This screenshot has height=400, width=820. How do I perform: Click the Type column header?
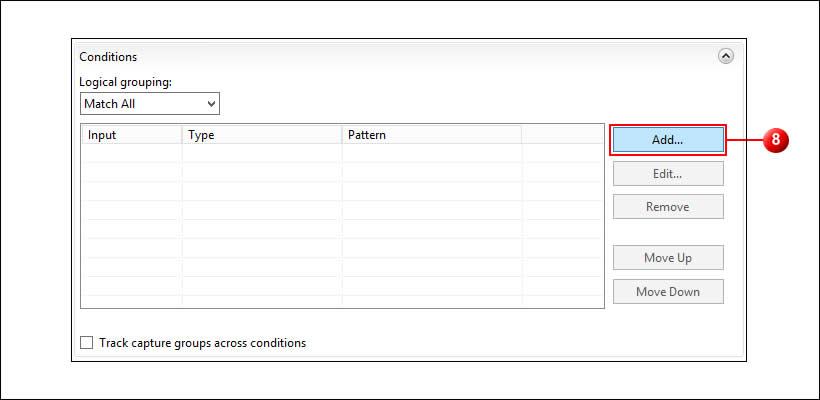[x=262, y=135]
